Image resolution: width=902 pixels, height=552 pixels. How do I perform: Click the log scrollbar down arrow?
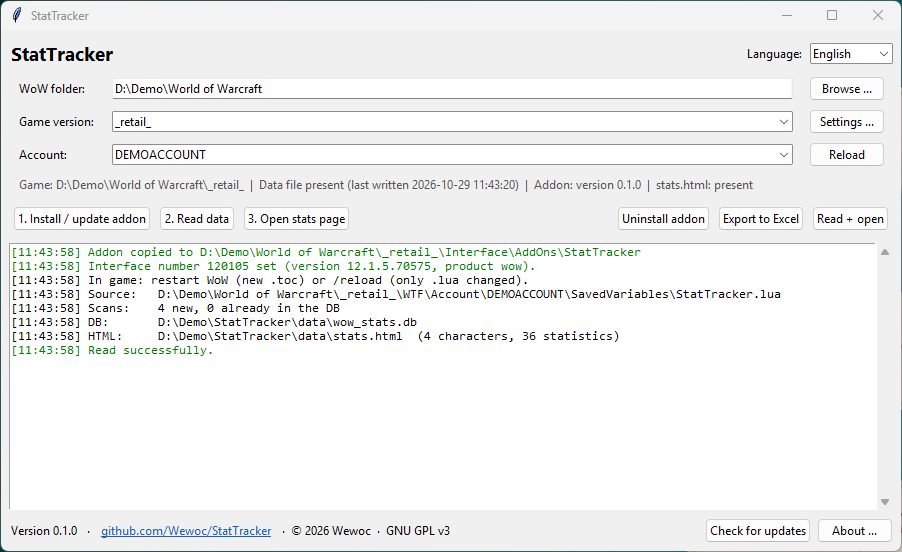[x=885, y=502]
